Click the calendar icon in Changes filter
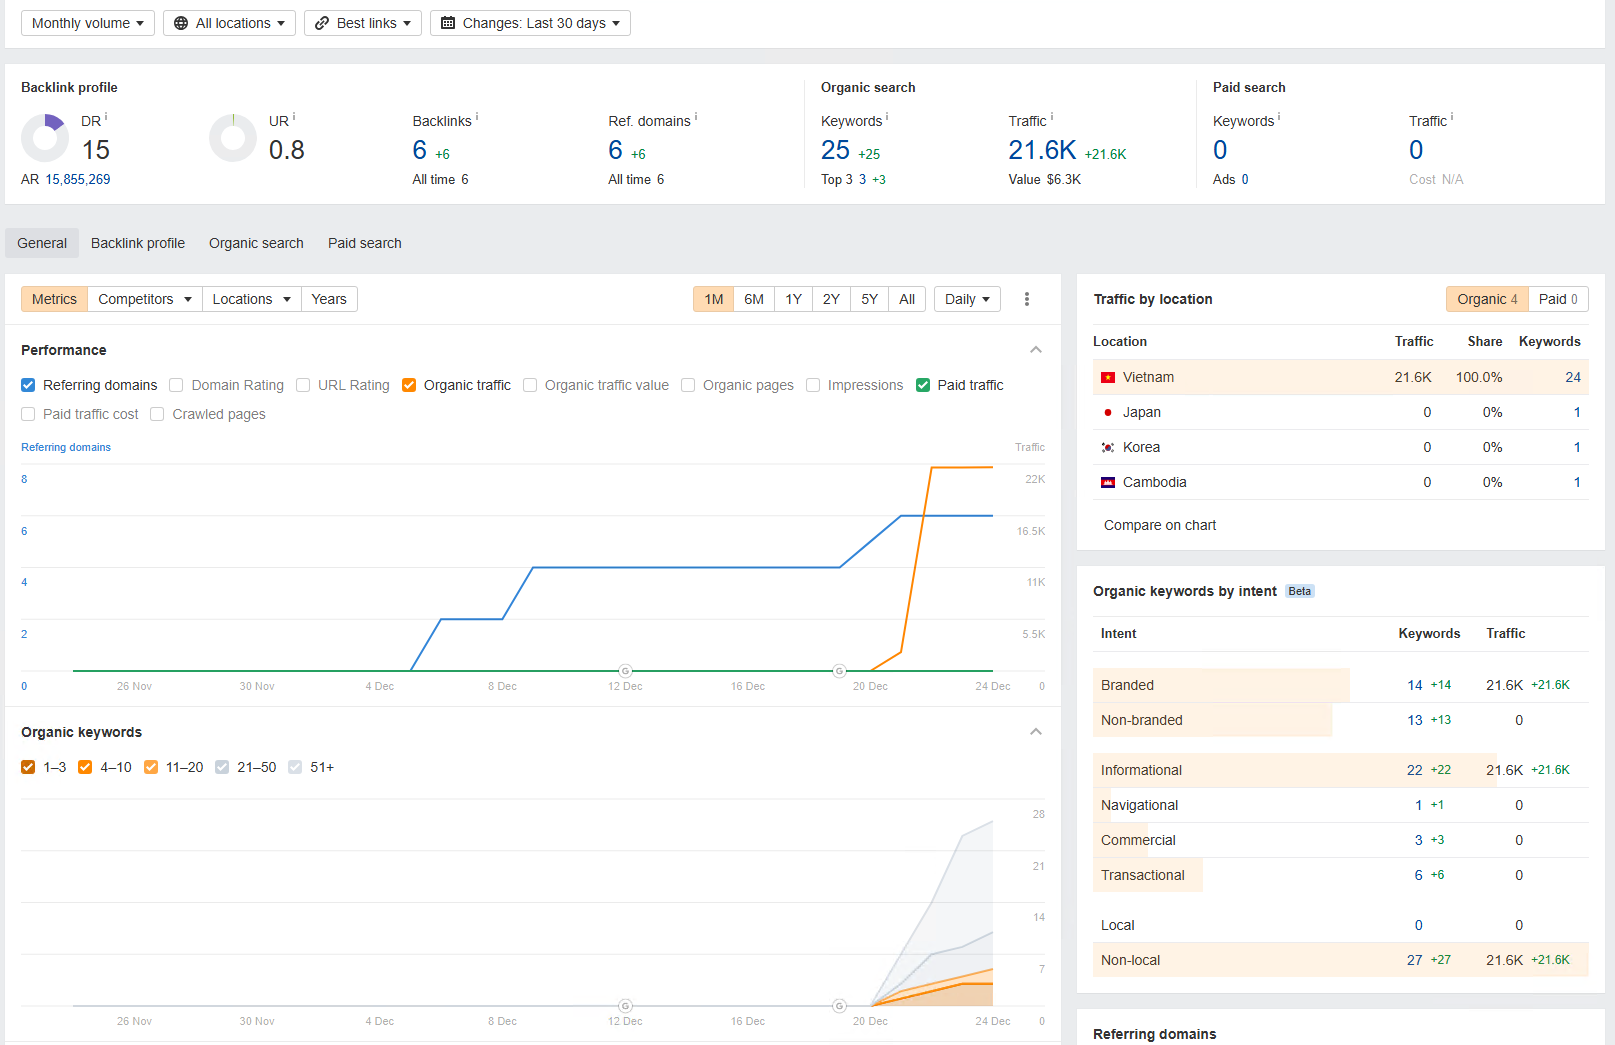Image resolution: width=1615 pixels, height=1045 pixels. (448, 23)
